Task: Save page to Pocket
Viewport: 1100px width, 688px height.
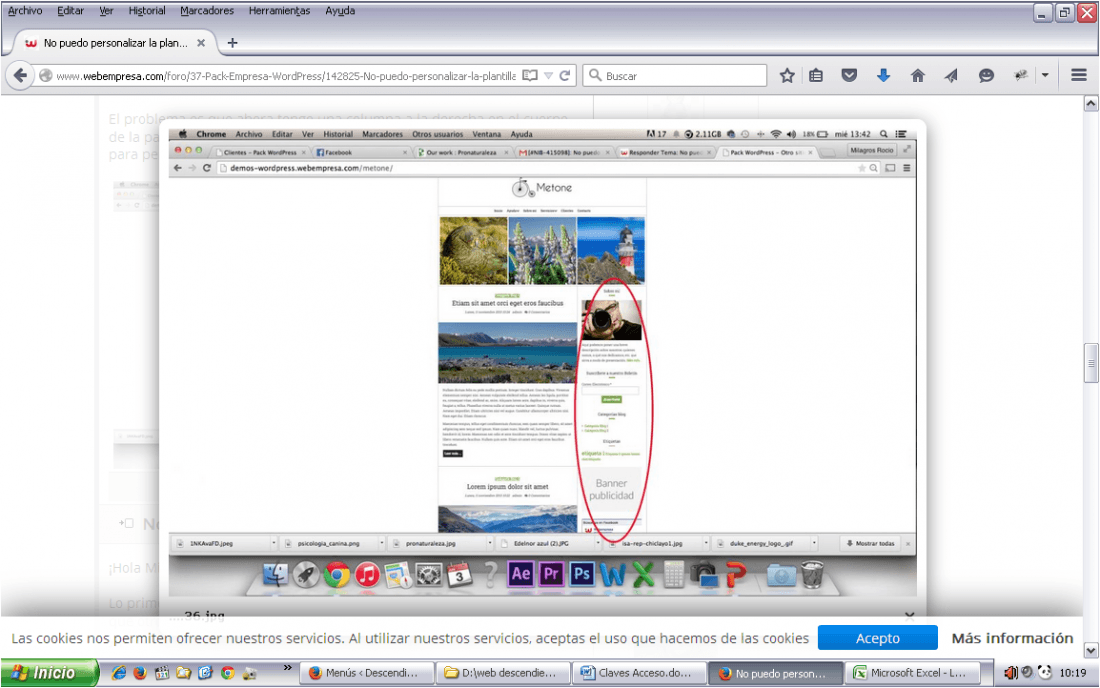Action: (849, 76)
